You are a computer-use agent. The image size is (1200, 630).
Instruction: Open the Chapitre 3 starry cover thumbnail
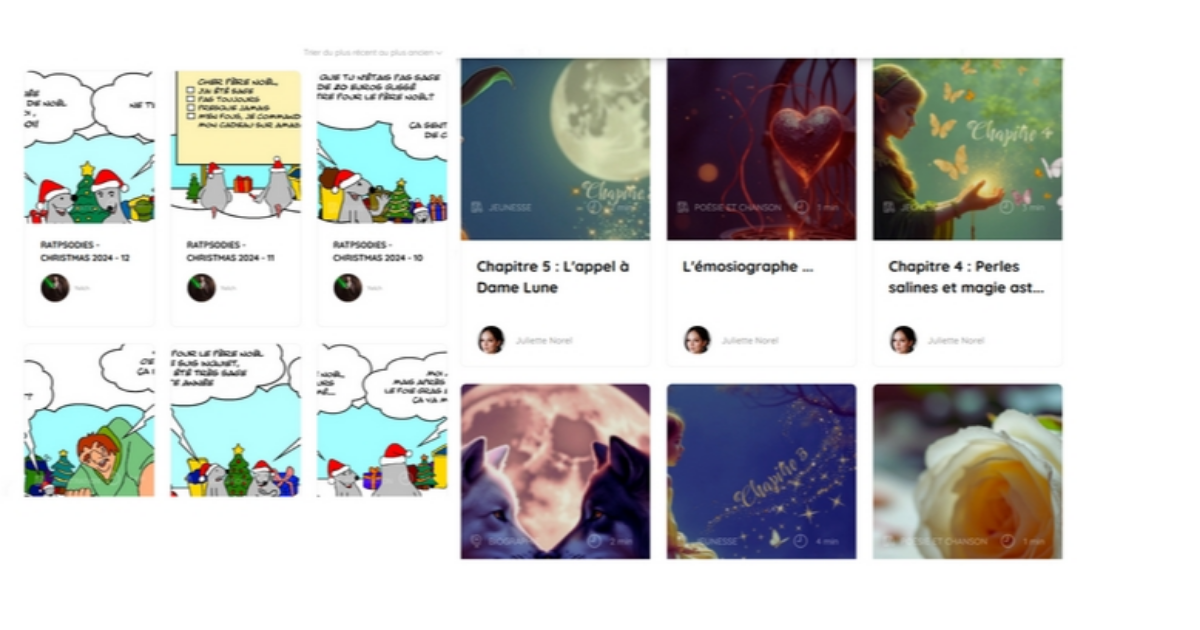pos(762,471)
